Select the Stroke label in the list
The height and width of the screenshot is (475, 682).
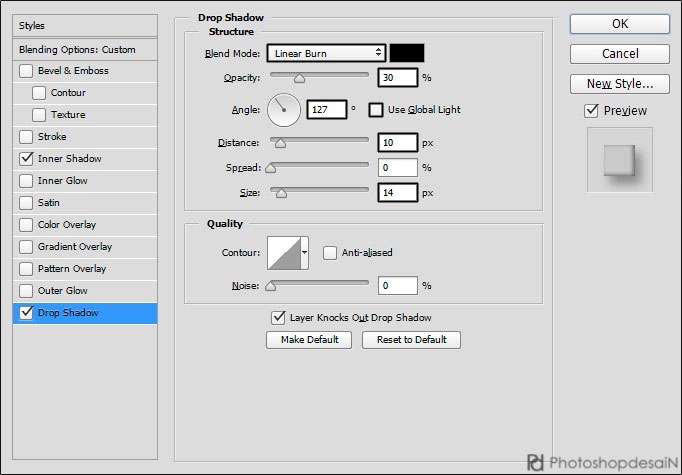52,137
